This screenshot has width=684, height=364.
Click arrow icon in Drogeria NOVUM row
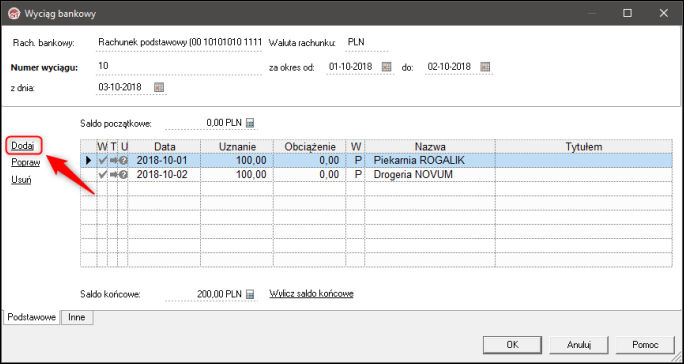click(113, 175)
